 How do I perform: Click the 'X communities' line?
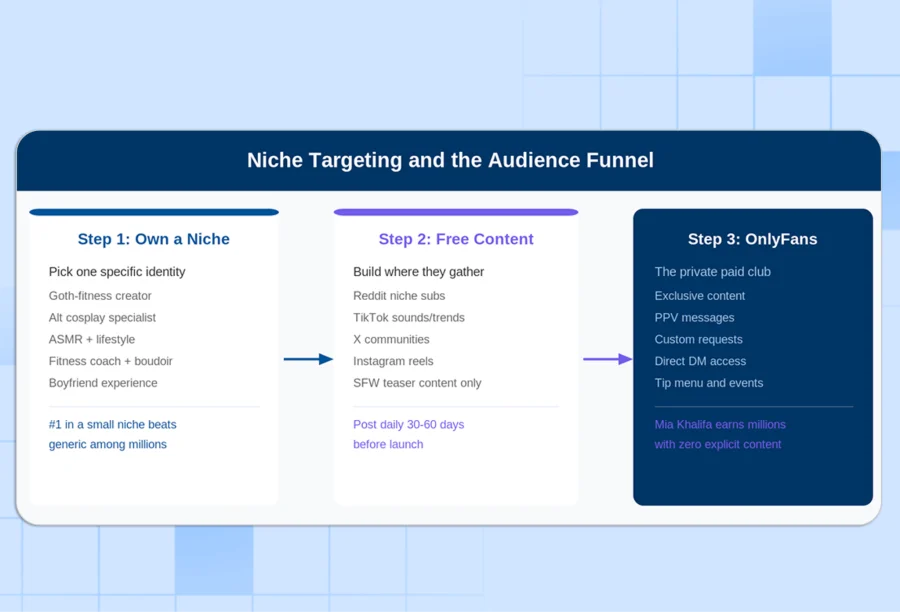(391, 339)
